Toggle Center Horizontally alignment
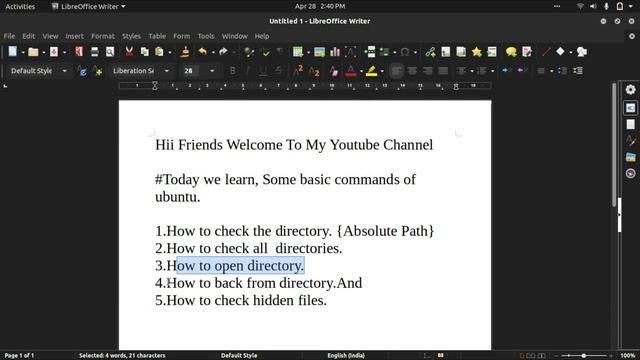 pyautogui.click(x=412, y=71)
